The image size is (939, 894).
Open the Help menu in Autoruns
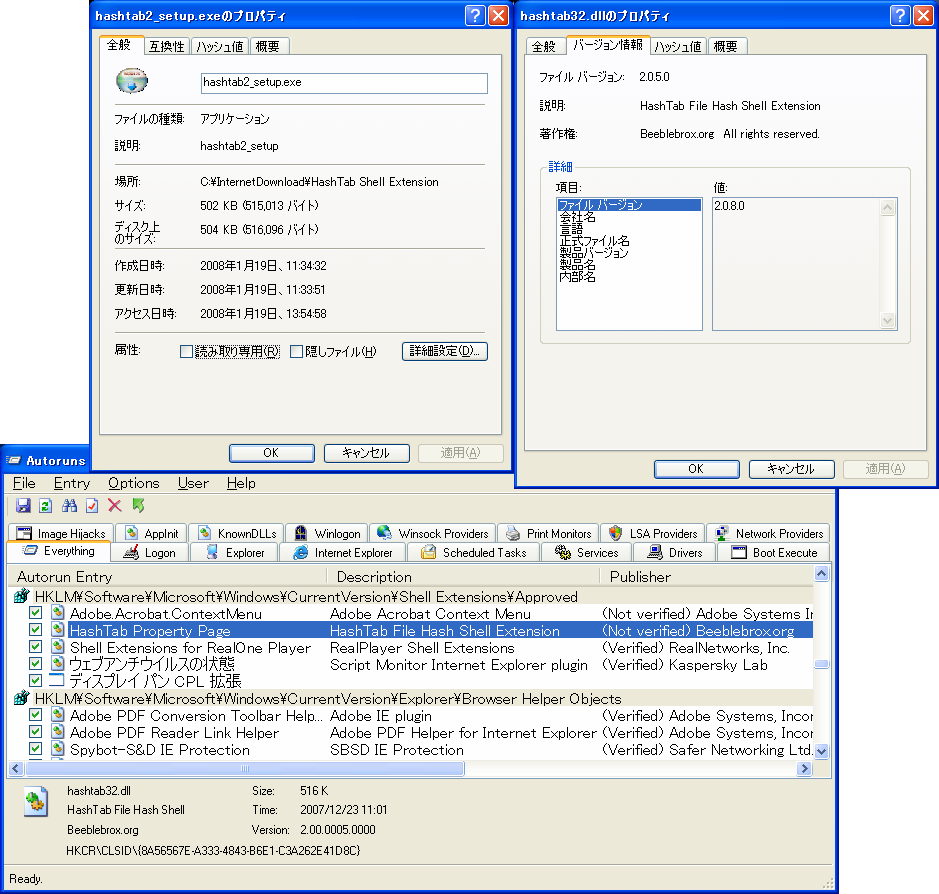[241, 483]
